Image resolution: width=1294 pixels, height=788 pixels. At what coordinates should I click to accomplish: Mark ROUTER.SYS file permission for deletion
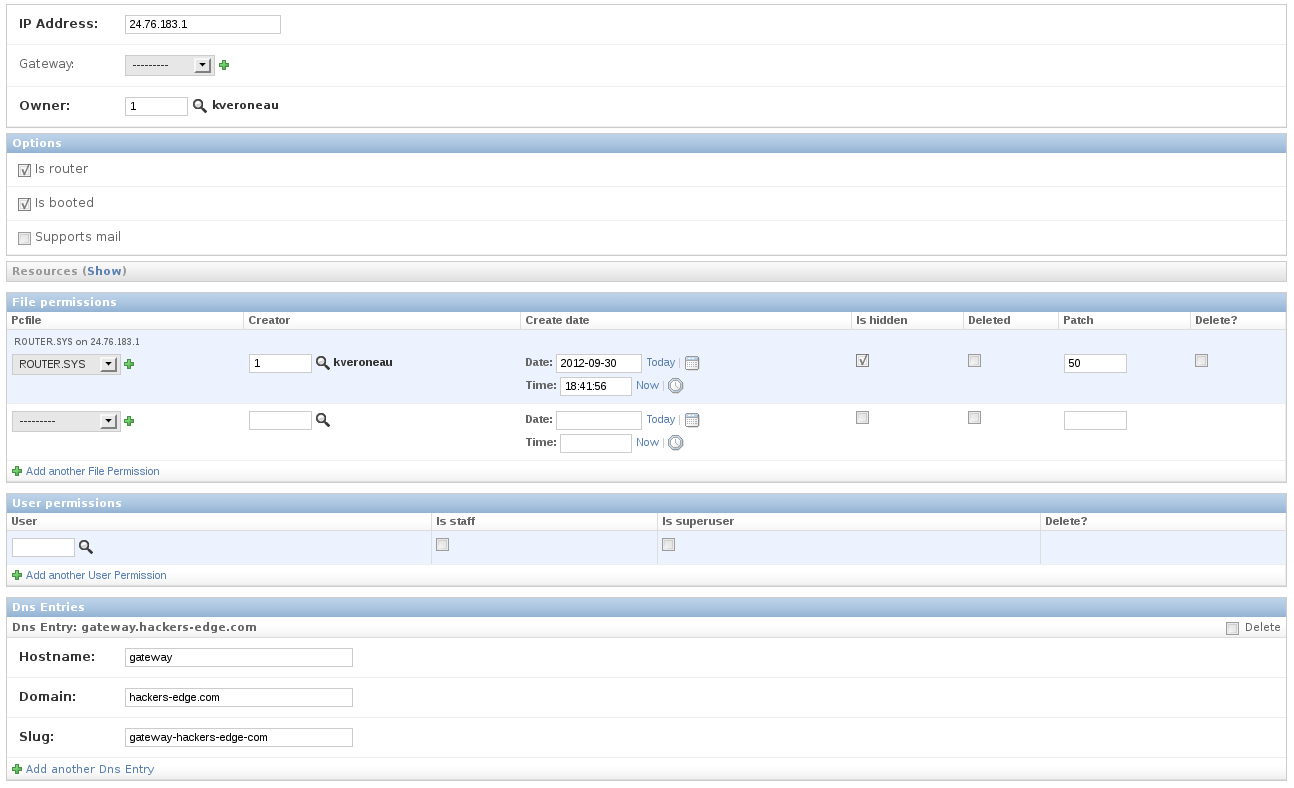pos(1201,361)
